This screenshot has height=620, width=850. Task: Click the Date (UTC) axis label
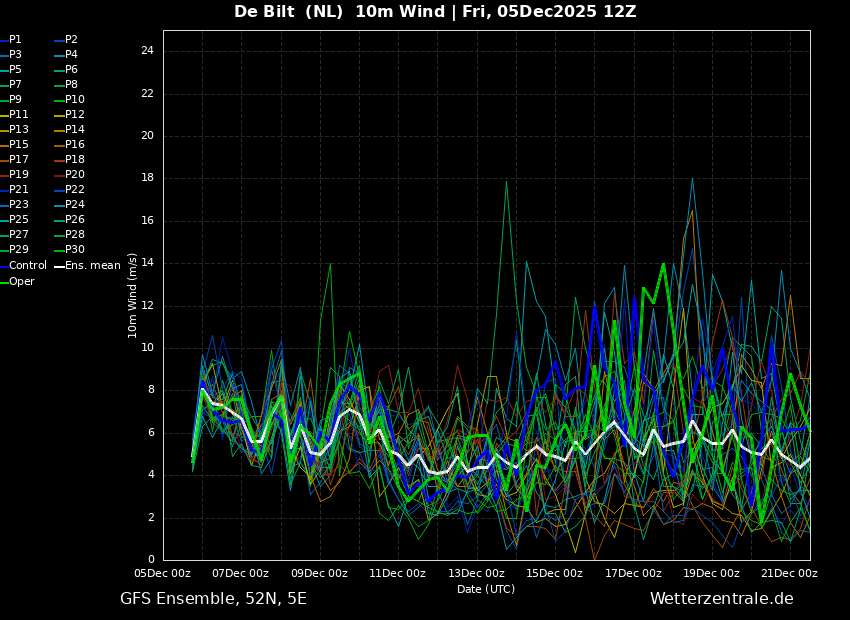pyautogui.click(x=486, y=589)
